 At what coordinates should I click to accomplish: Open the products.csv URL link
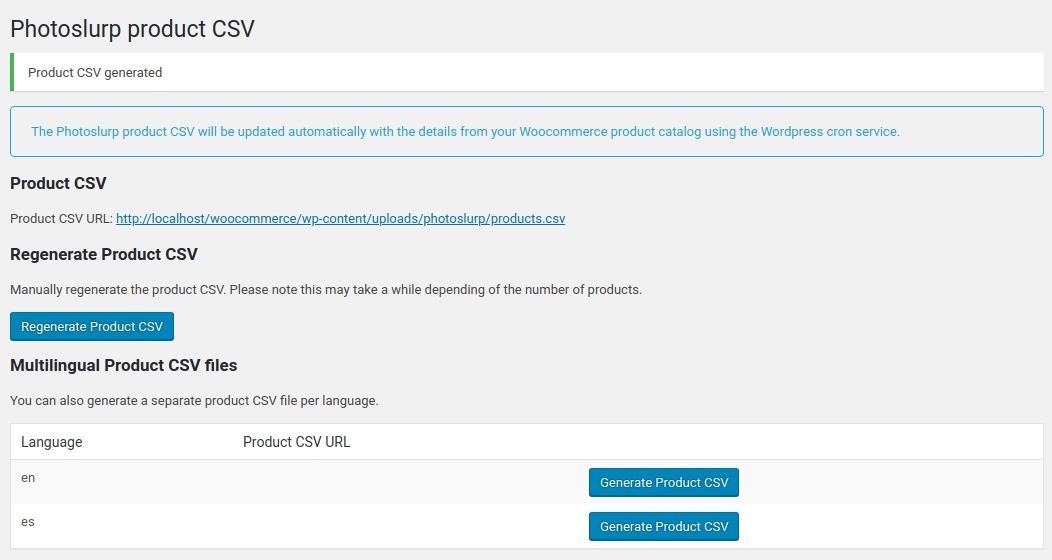pos(340,218)
